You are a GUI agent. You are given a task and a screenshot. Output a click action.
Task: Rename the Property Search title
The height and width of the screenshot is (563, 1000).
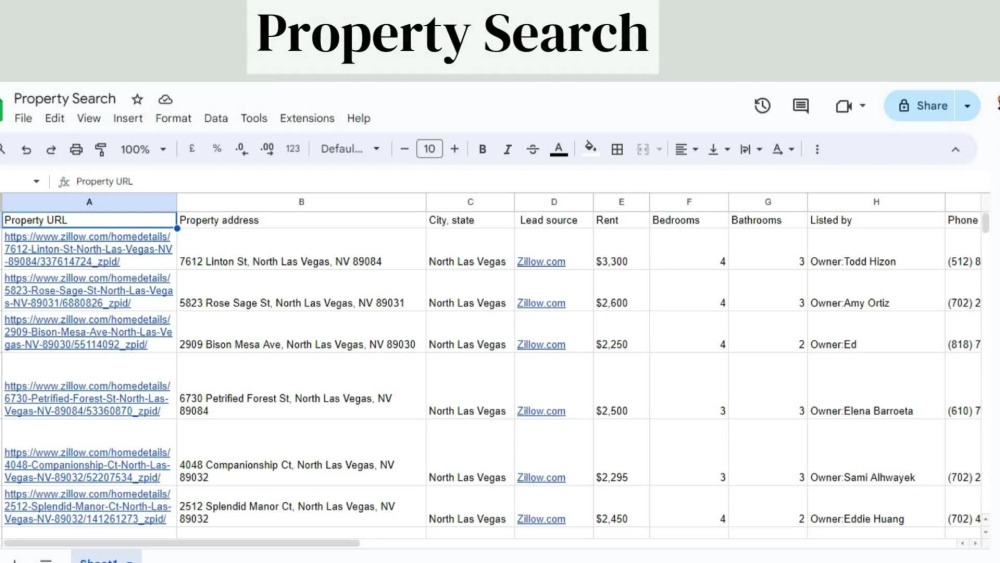point(65,99)
